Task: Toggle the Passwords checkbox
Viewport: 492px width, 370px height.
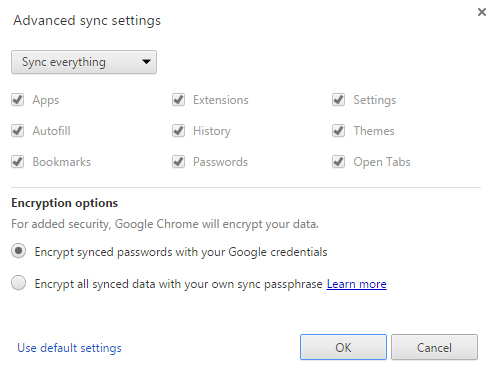Action: tap(178, 162)
